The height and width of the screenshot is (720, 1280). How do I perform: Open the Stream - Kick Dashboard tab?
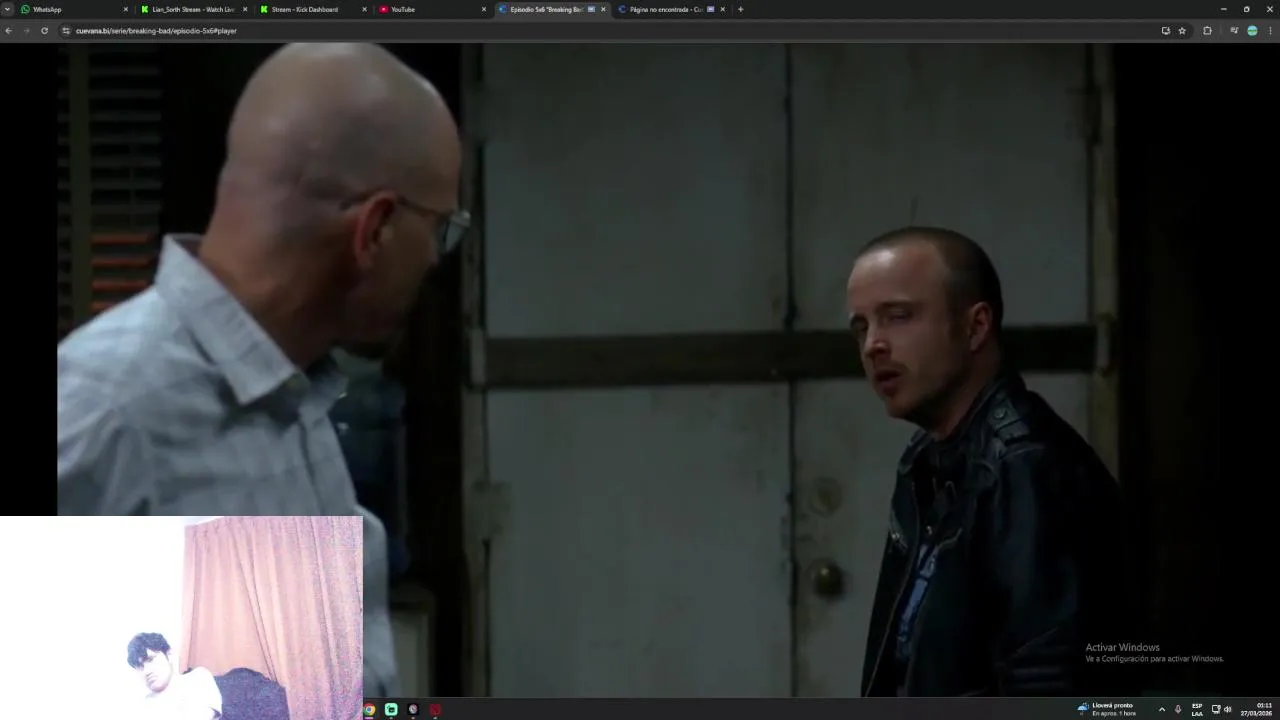pos(311,9)
